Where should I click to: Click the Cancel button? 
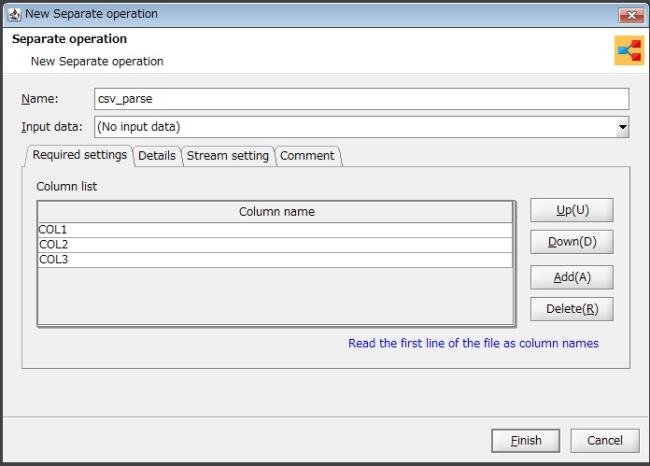(604, 440)
